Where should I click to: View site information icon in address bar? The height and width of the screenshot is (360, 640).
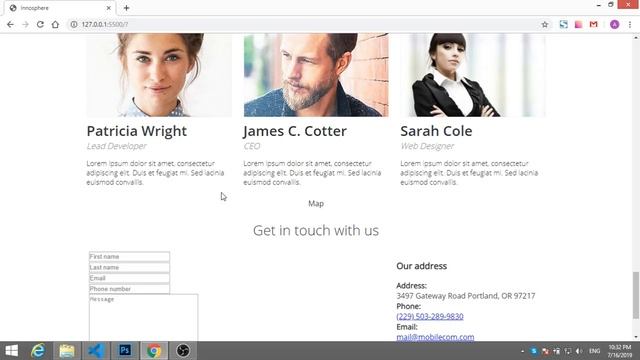(74, 24)
